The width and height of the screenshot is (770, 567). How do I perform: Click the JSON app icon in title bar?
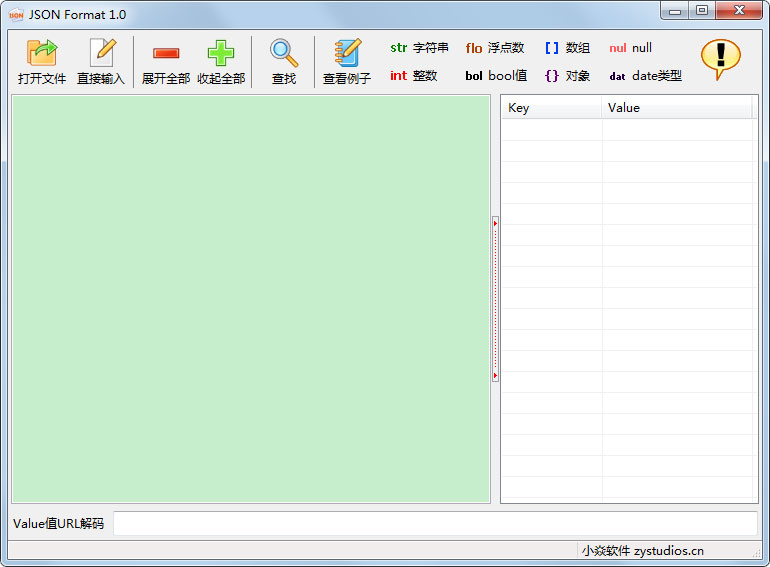(16, 15)
